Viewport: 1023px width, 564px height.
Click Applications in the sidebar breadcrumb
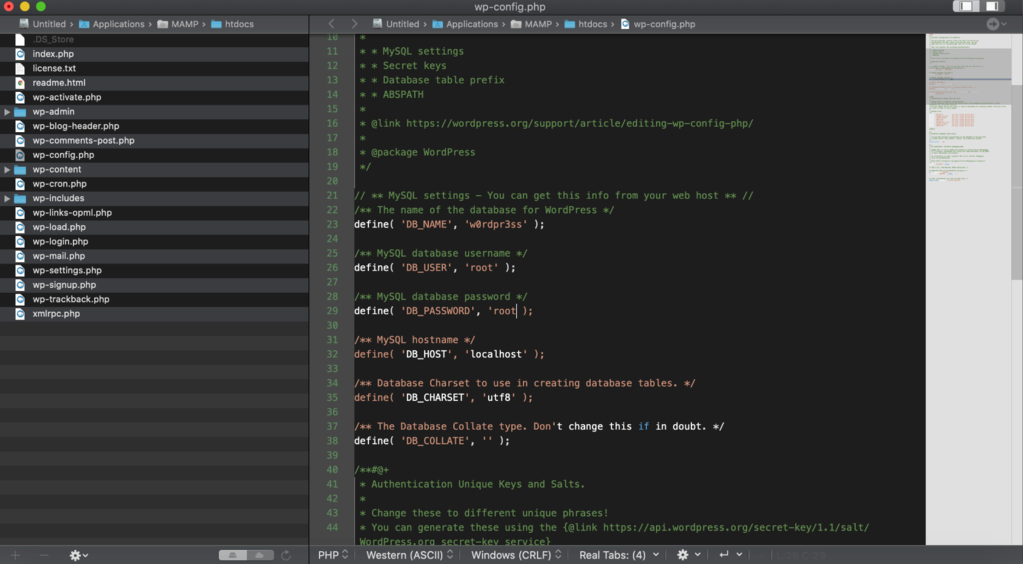click(x=119, y=24)
